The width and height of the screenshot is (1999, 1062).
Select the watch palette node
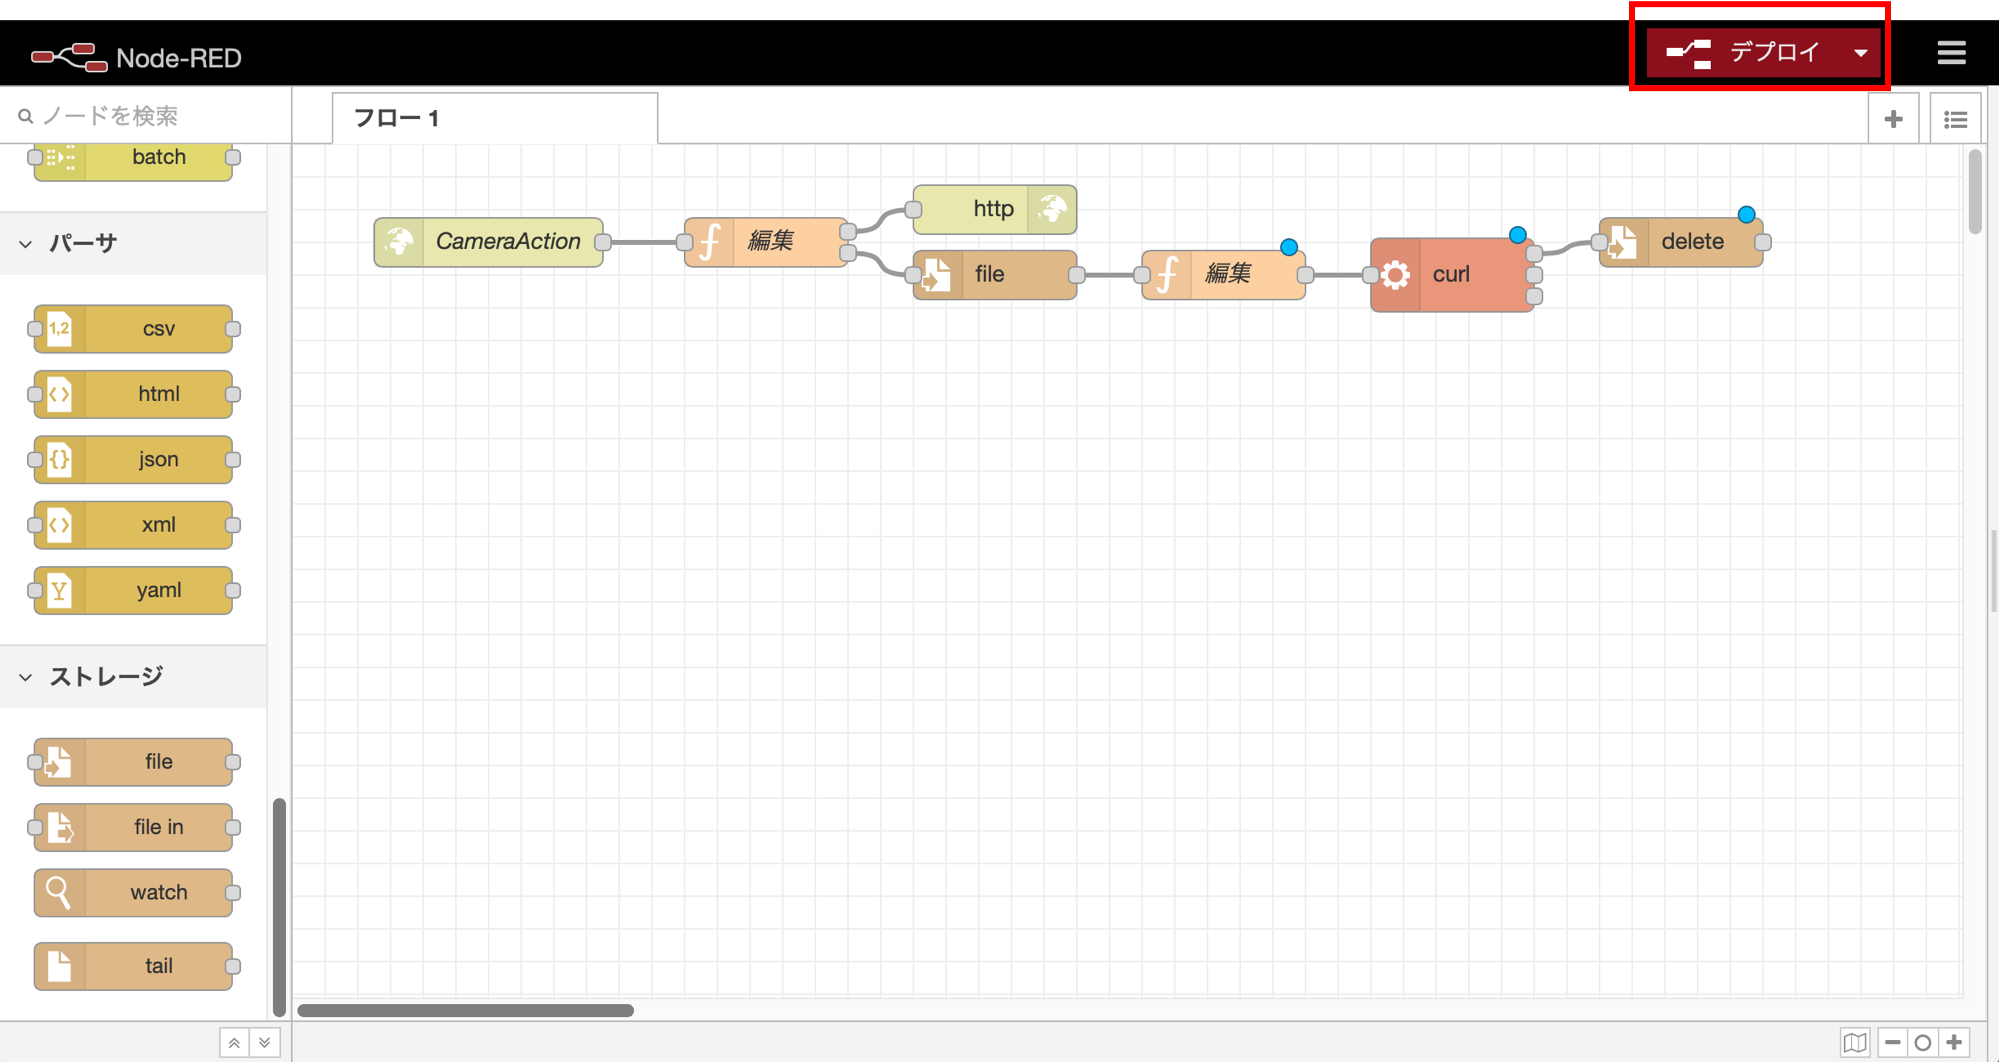pyautogui.click(x=133, y=893)
